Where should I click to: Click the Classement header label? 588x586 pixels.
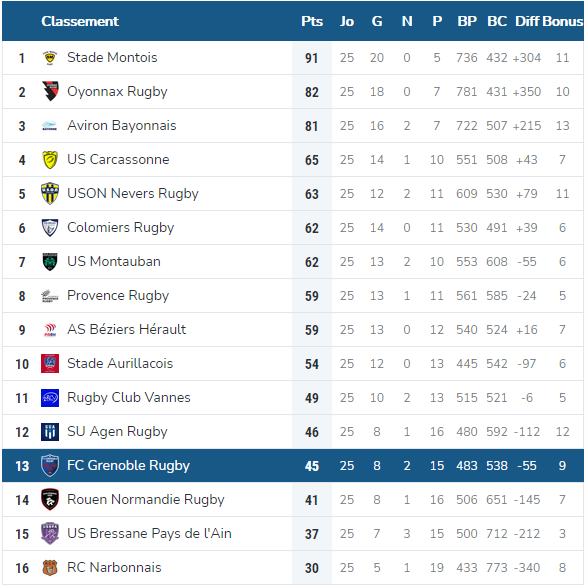coord(80,21)
